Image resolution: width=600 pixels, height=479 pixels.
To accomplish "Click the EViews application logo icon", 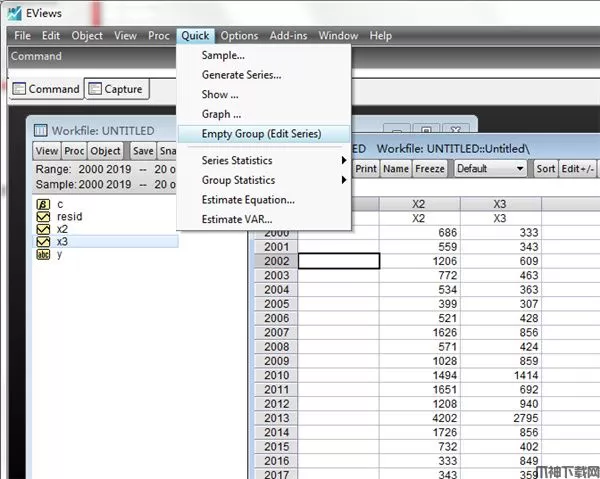I will click(14, 12).
